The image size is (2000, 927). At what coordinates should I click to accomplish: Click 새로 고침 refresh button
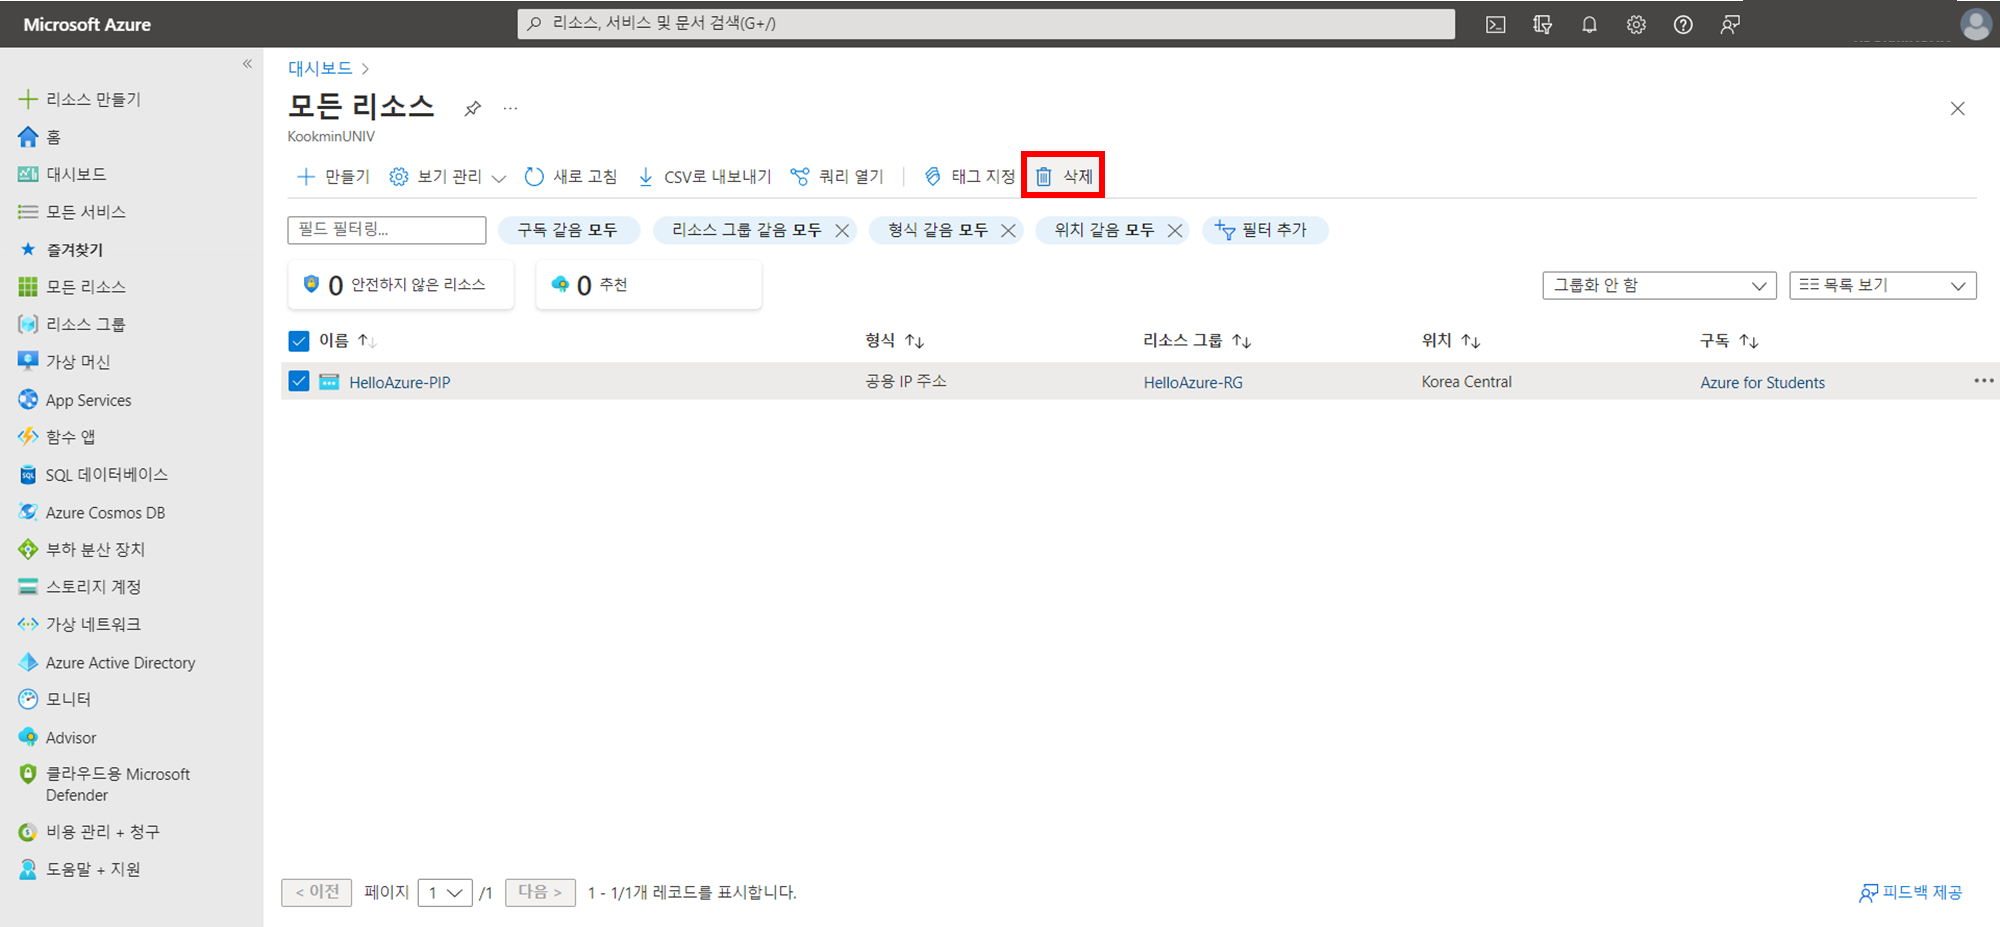(571, 177)
